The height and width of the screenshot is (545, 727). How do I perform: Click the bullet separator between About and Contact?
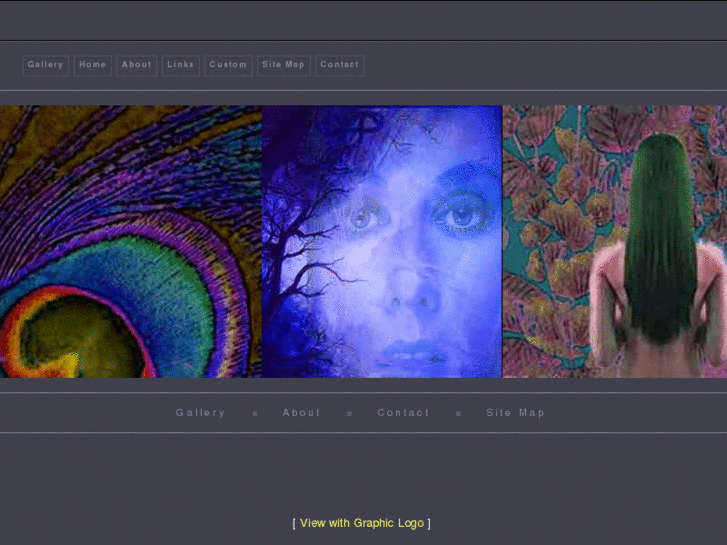click(x=349, y=413)
